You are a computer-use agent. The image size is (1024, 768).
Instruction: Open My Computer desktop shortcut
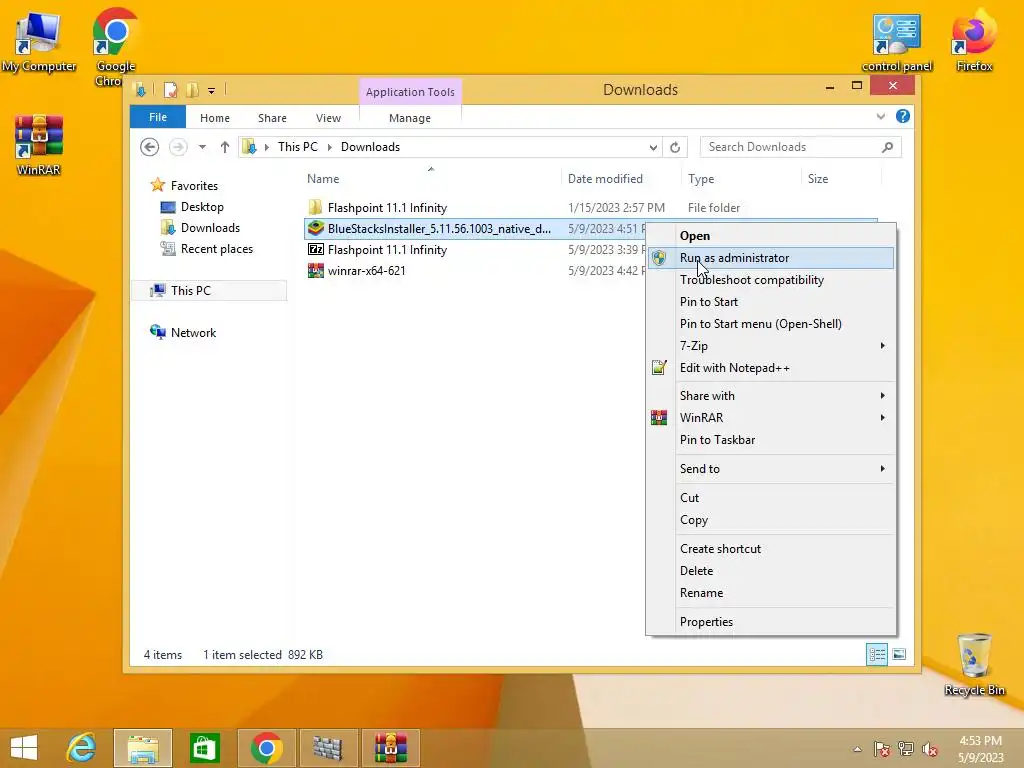click(x=39, y=40)
